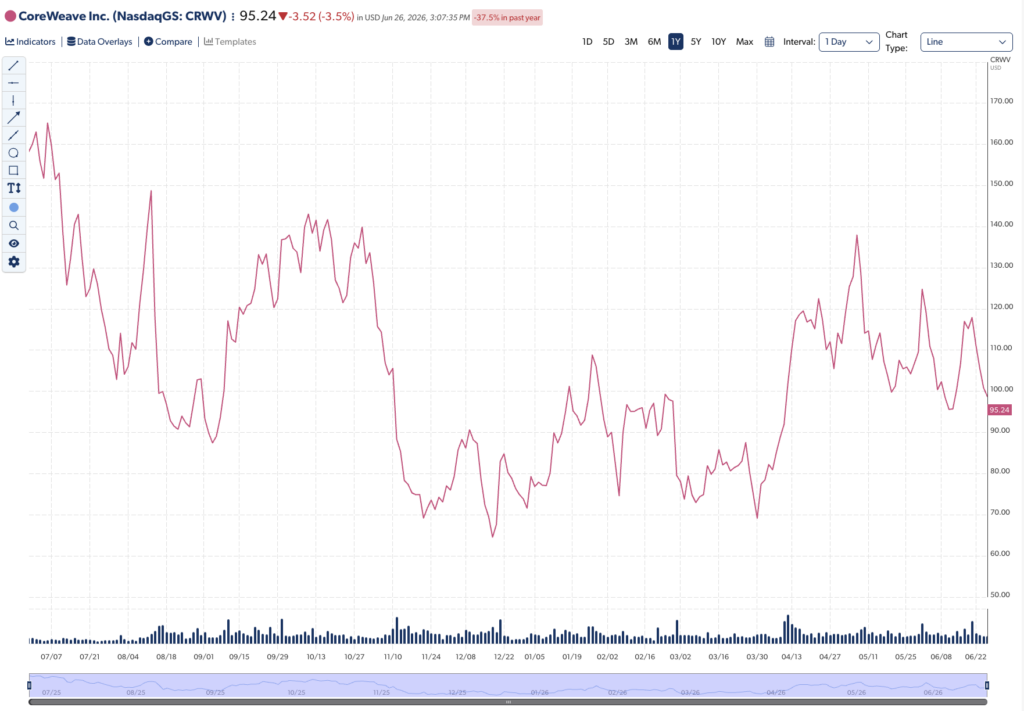Open the calendar date range picker

tap(769, 42)
